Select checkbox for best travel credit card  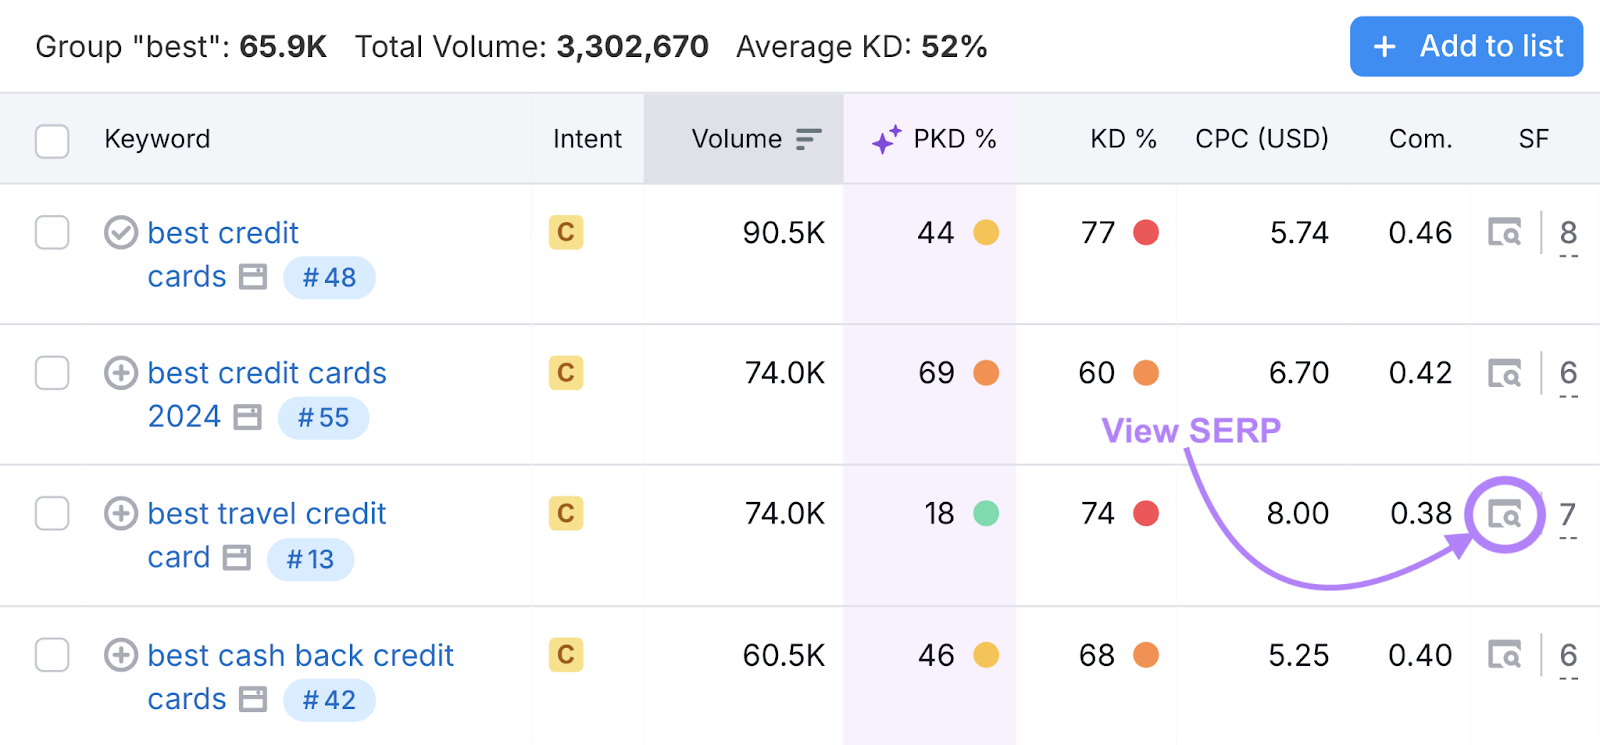point(52,514)
